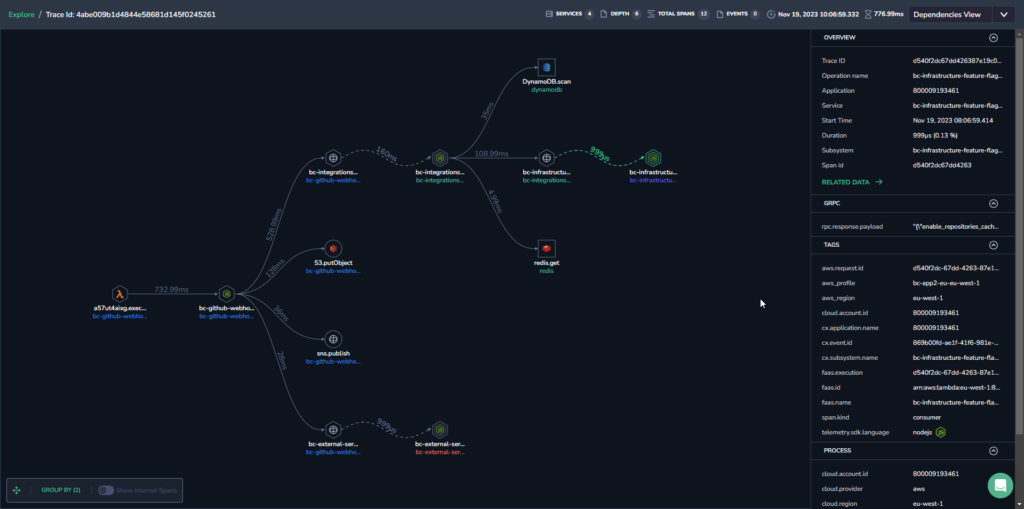The width and height of the screenshot is (1024, 509).
Task: Open the chat support bubble
Action: (x=999, y=485)
